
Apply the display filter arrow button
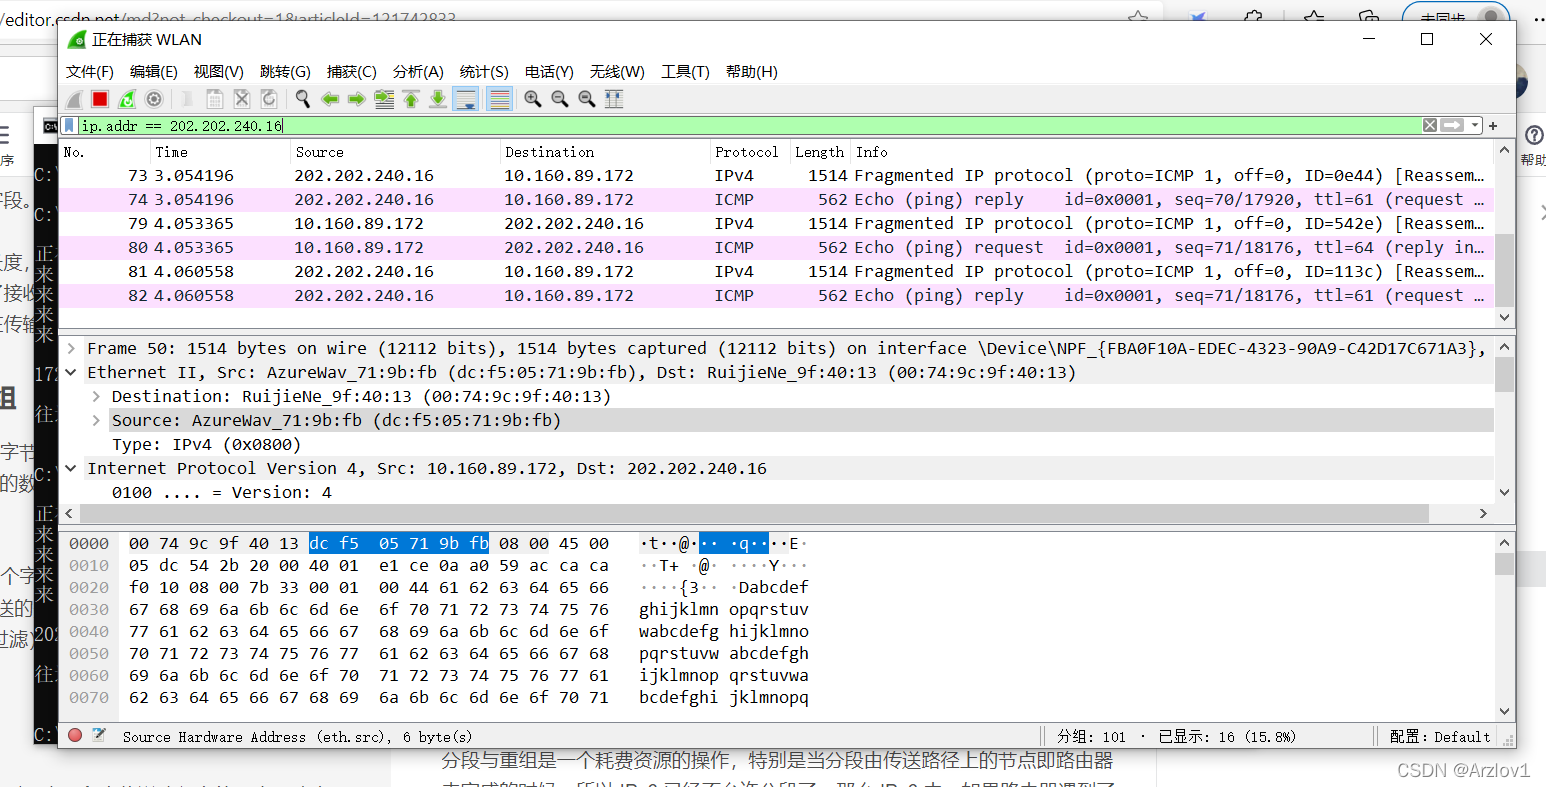point(1452,125)
